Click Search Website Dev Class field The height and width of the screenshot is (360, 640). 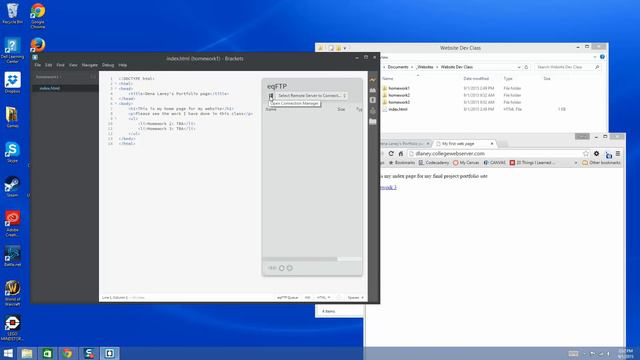[x=567, y=67]
